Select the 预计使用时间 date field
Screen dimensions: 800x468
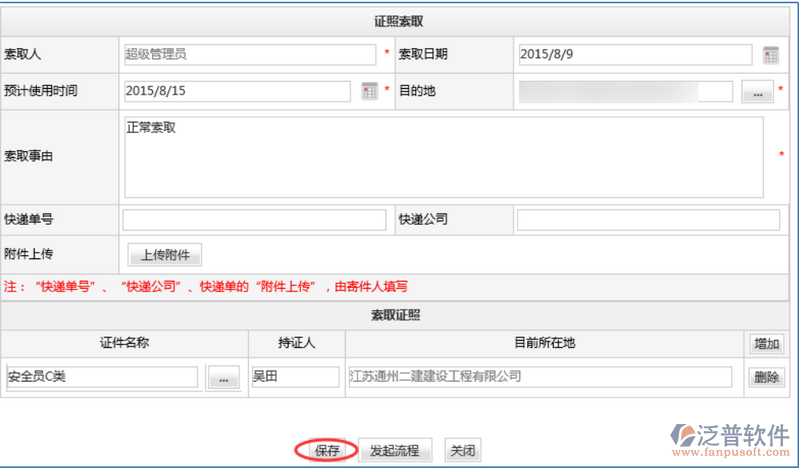[236, 91]
